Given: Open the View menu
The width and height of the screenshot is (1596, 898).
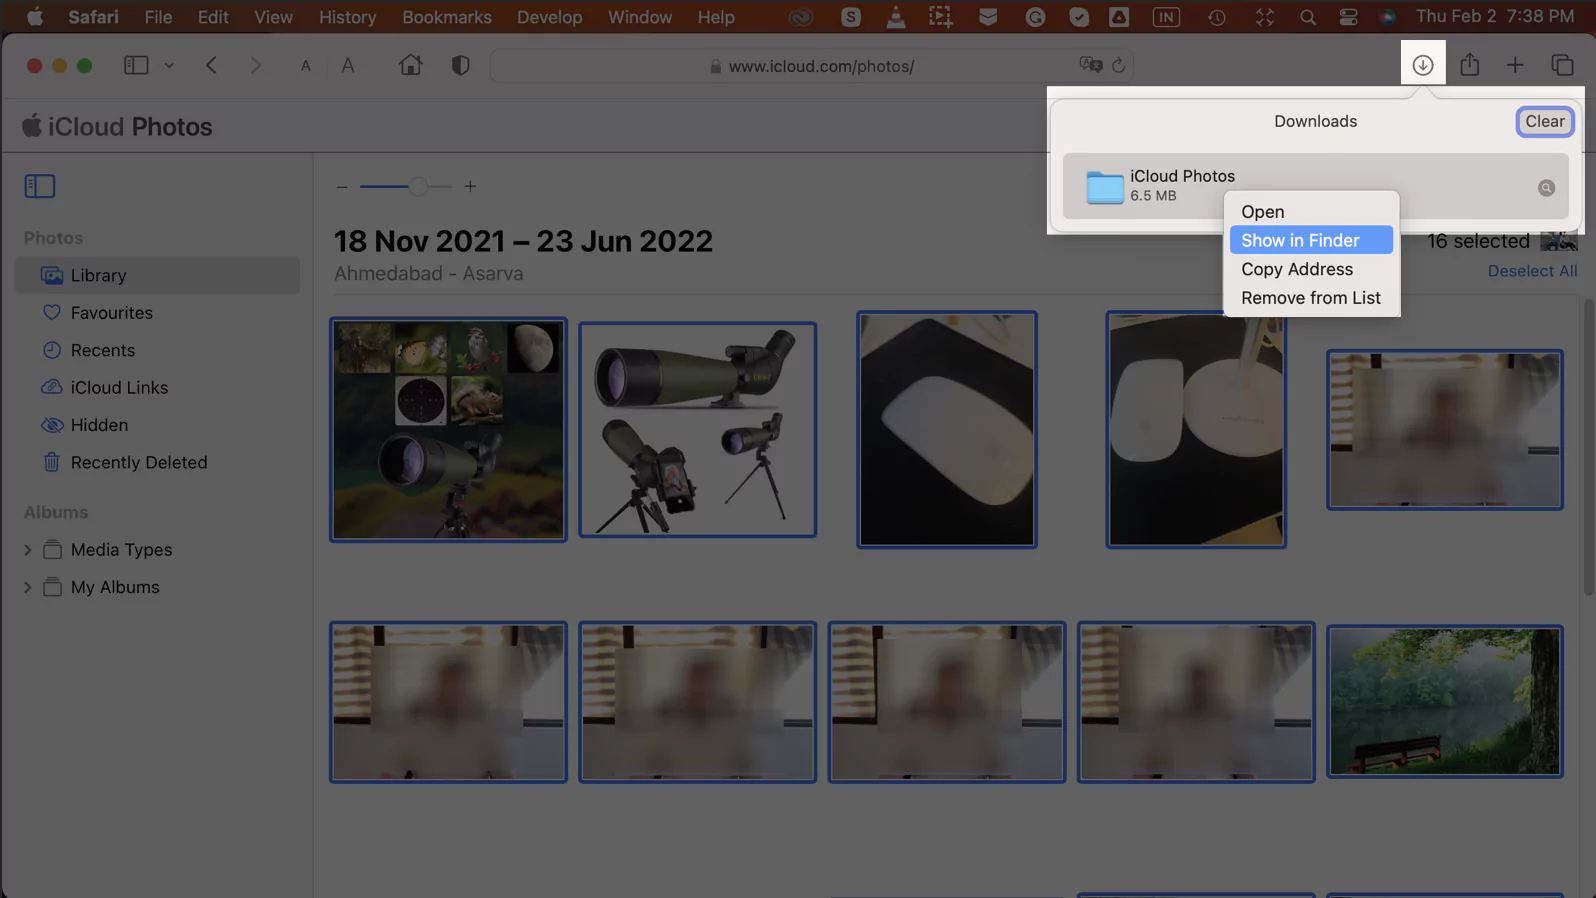Looking at the screenshot, I should (273, 17).
